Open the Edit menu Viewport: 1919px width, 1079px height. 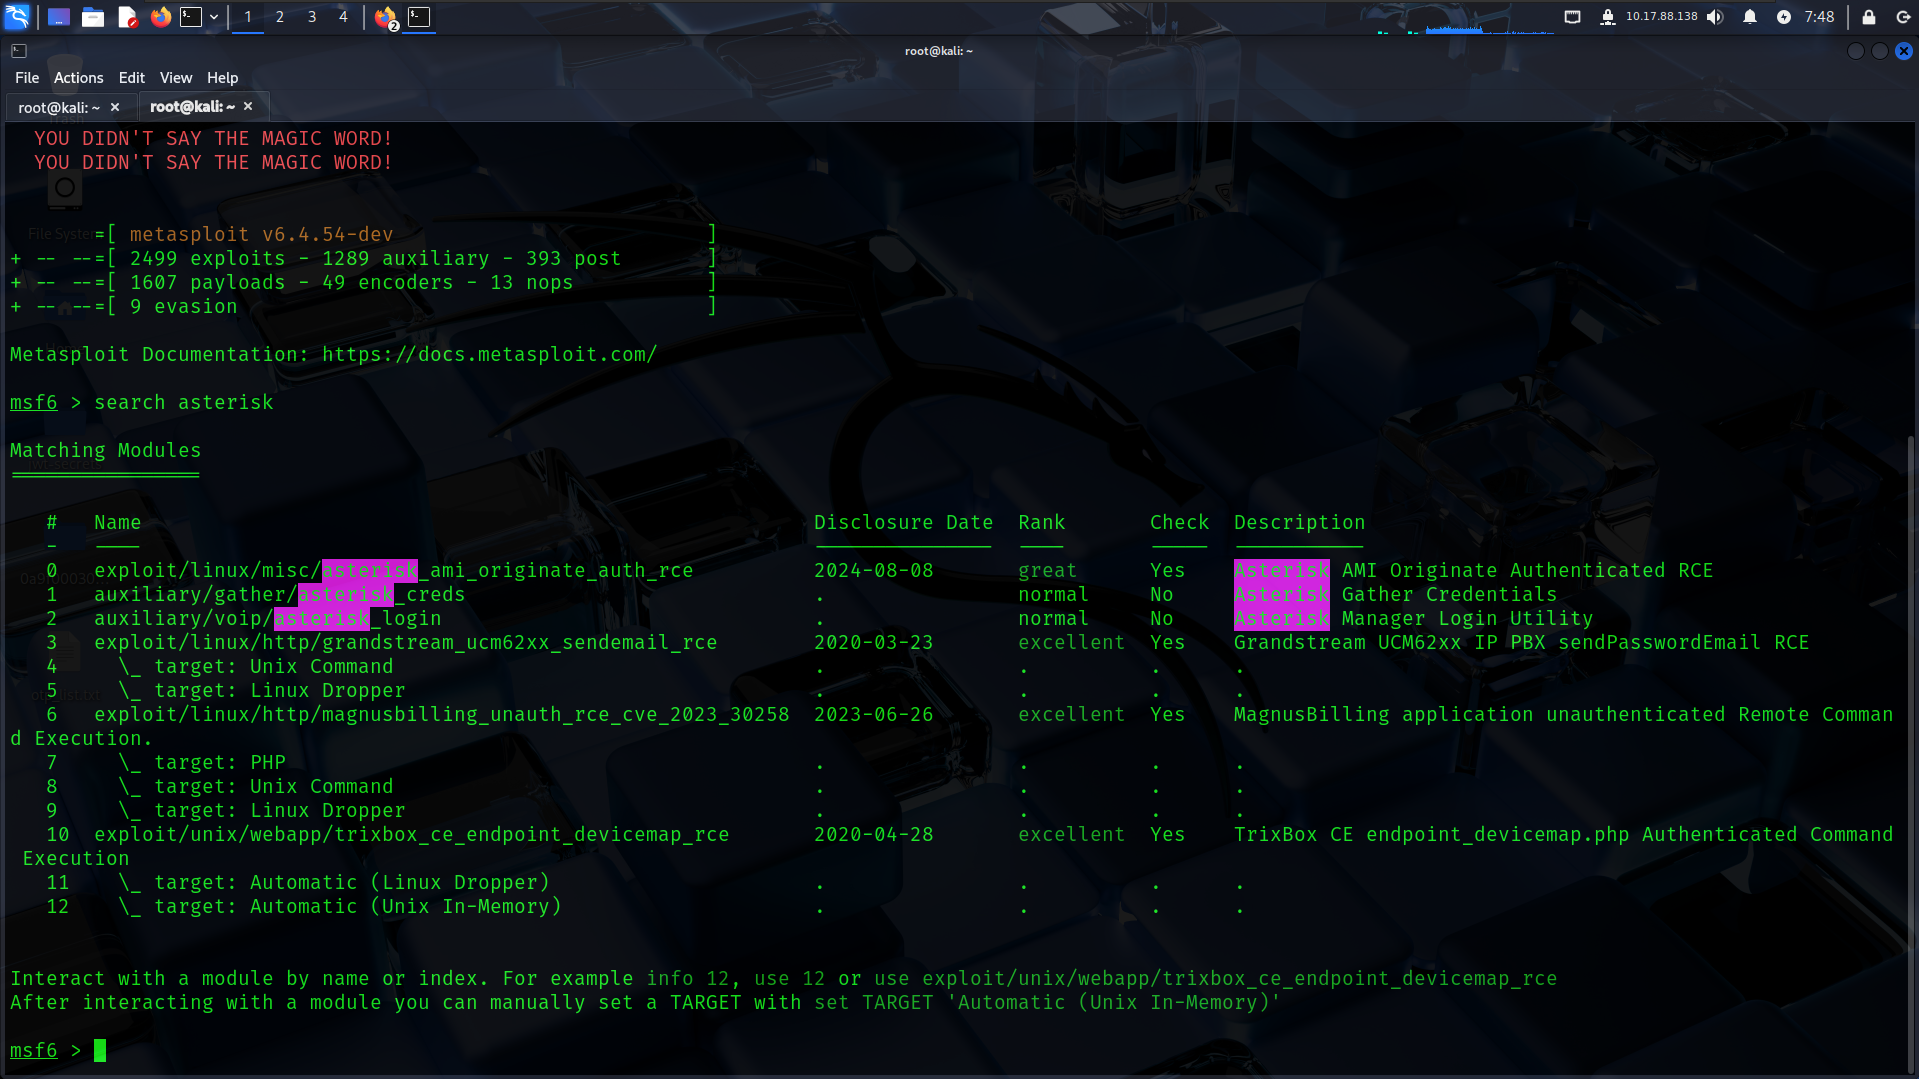pos(132,78)
